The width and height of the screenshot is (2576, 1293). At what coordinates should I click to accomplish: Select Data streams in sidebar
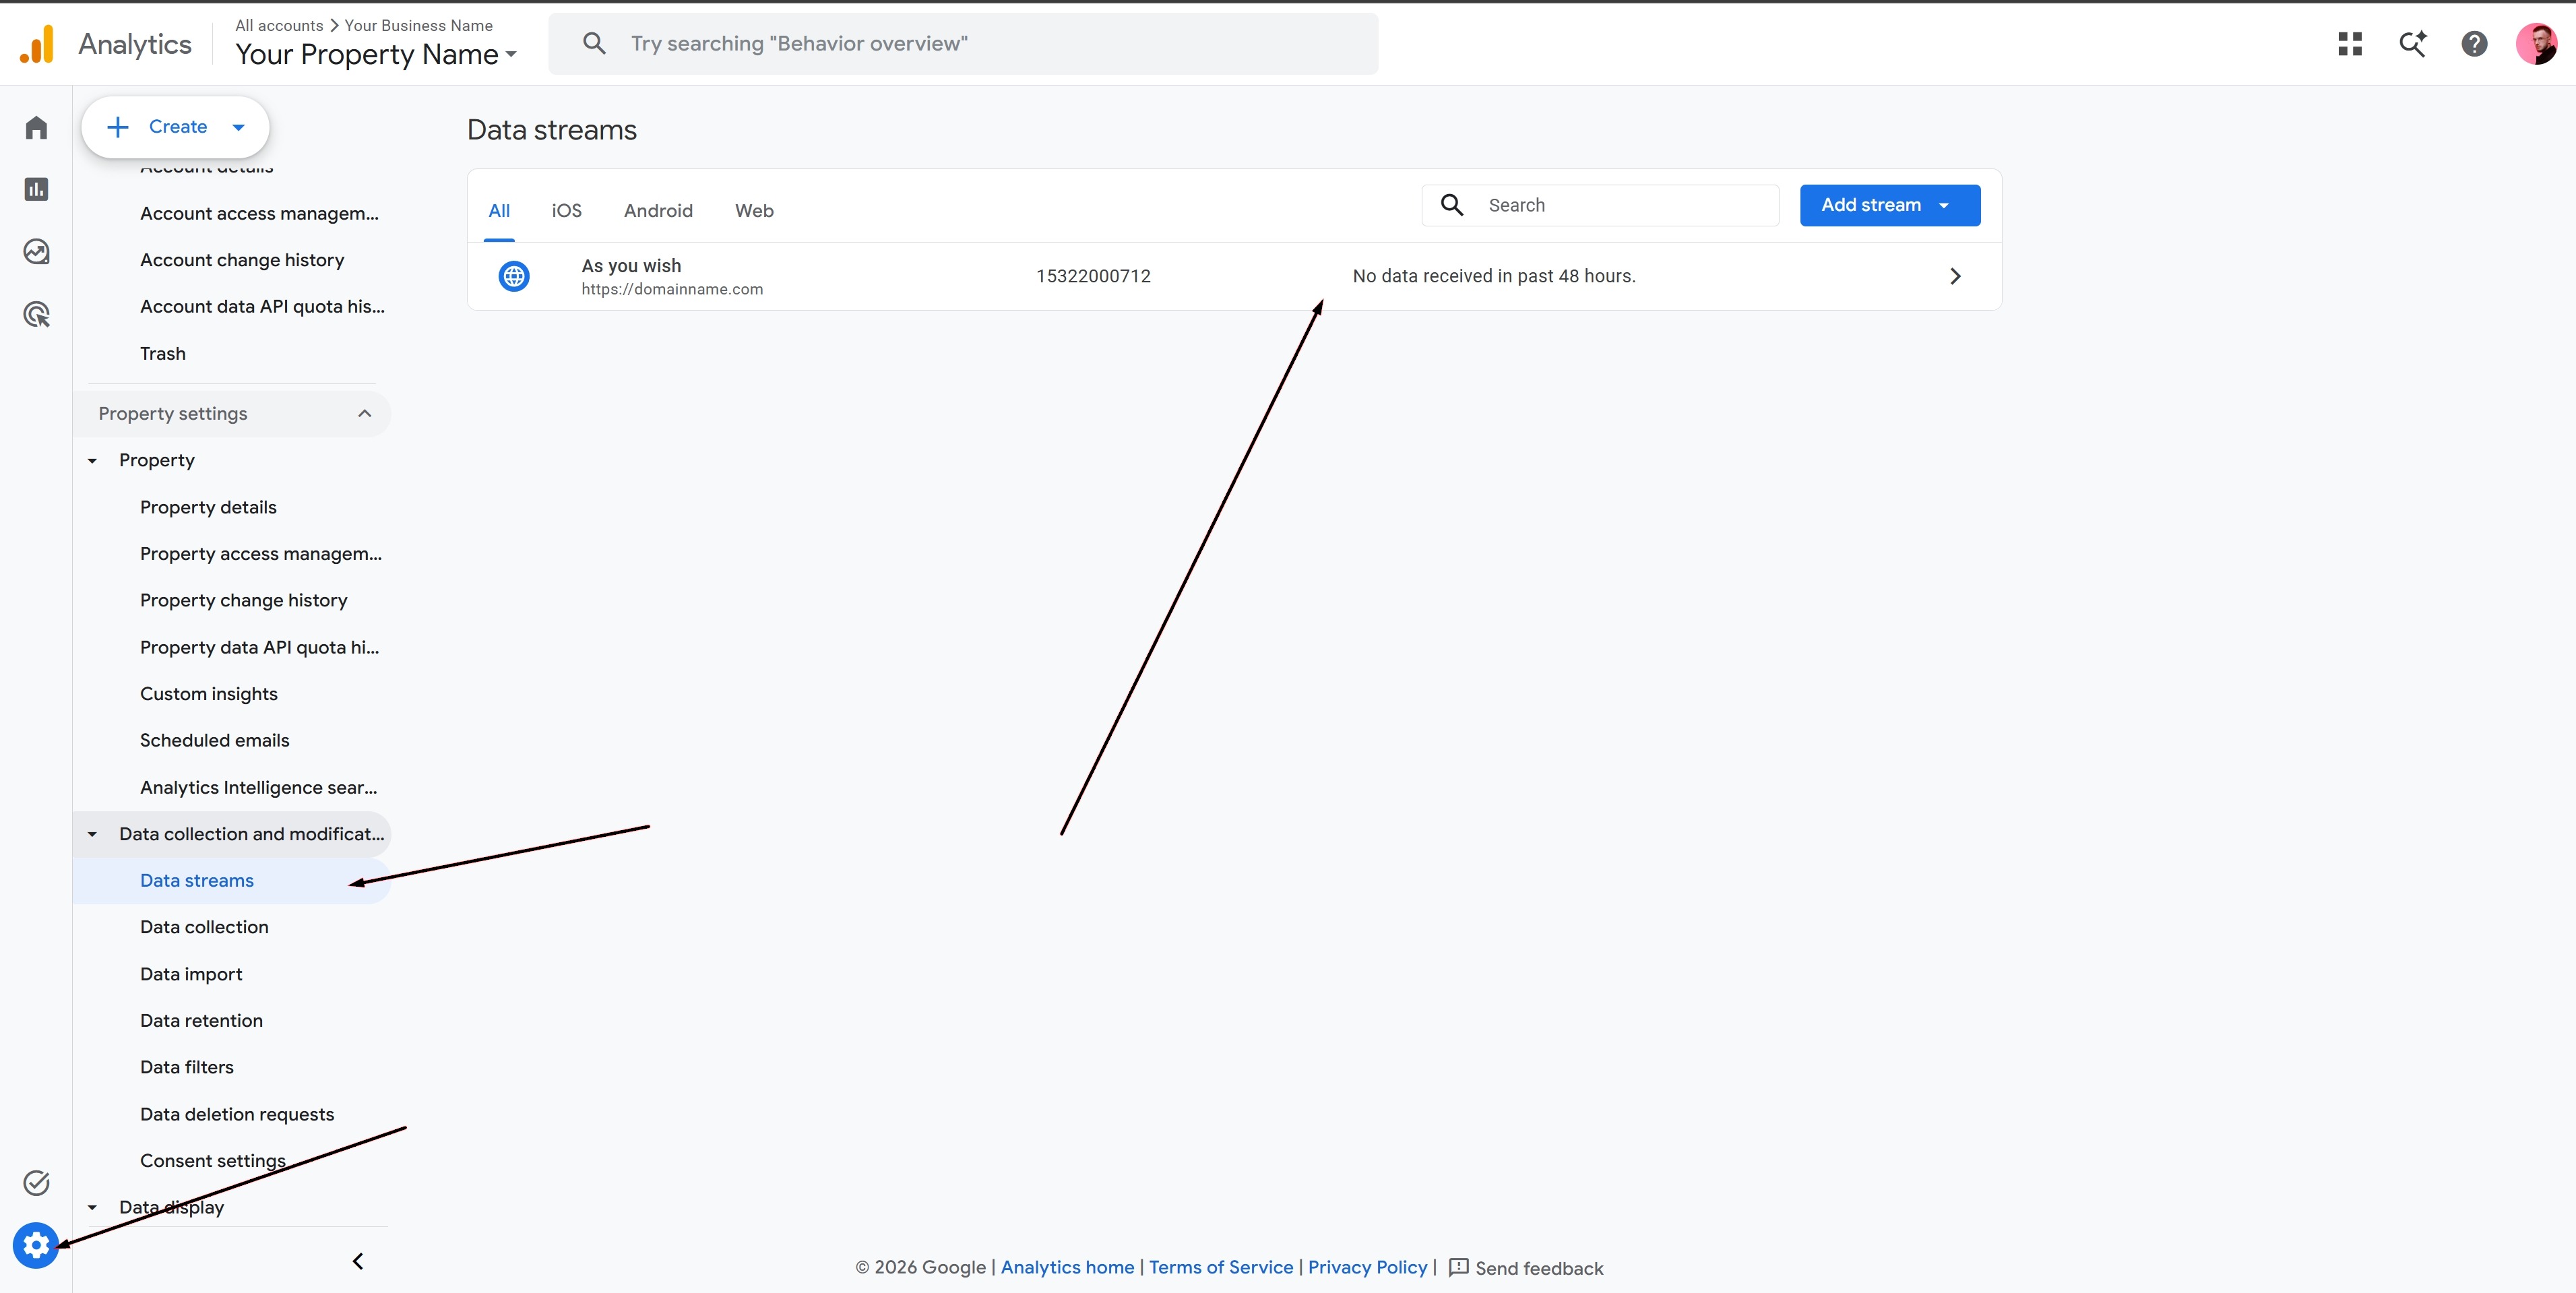coord(197,880)
